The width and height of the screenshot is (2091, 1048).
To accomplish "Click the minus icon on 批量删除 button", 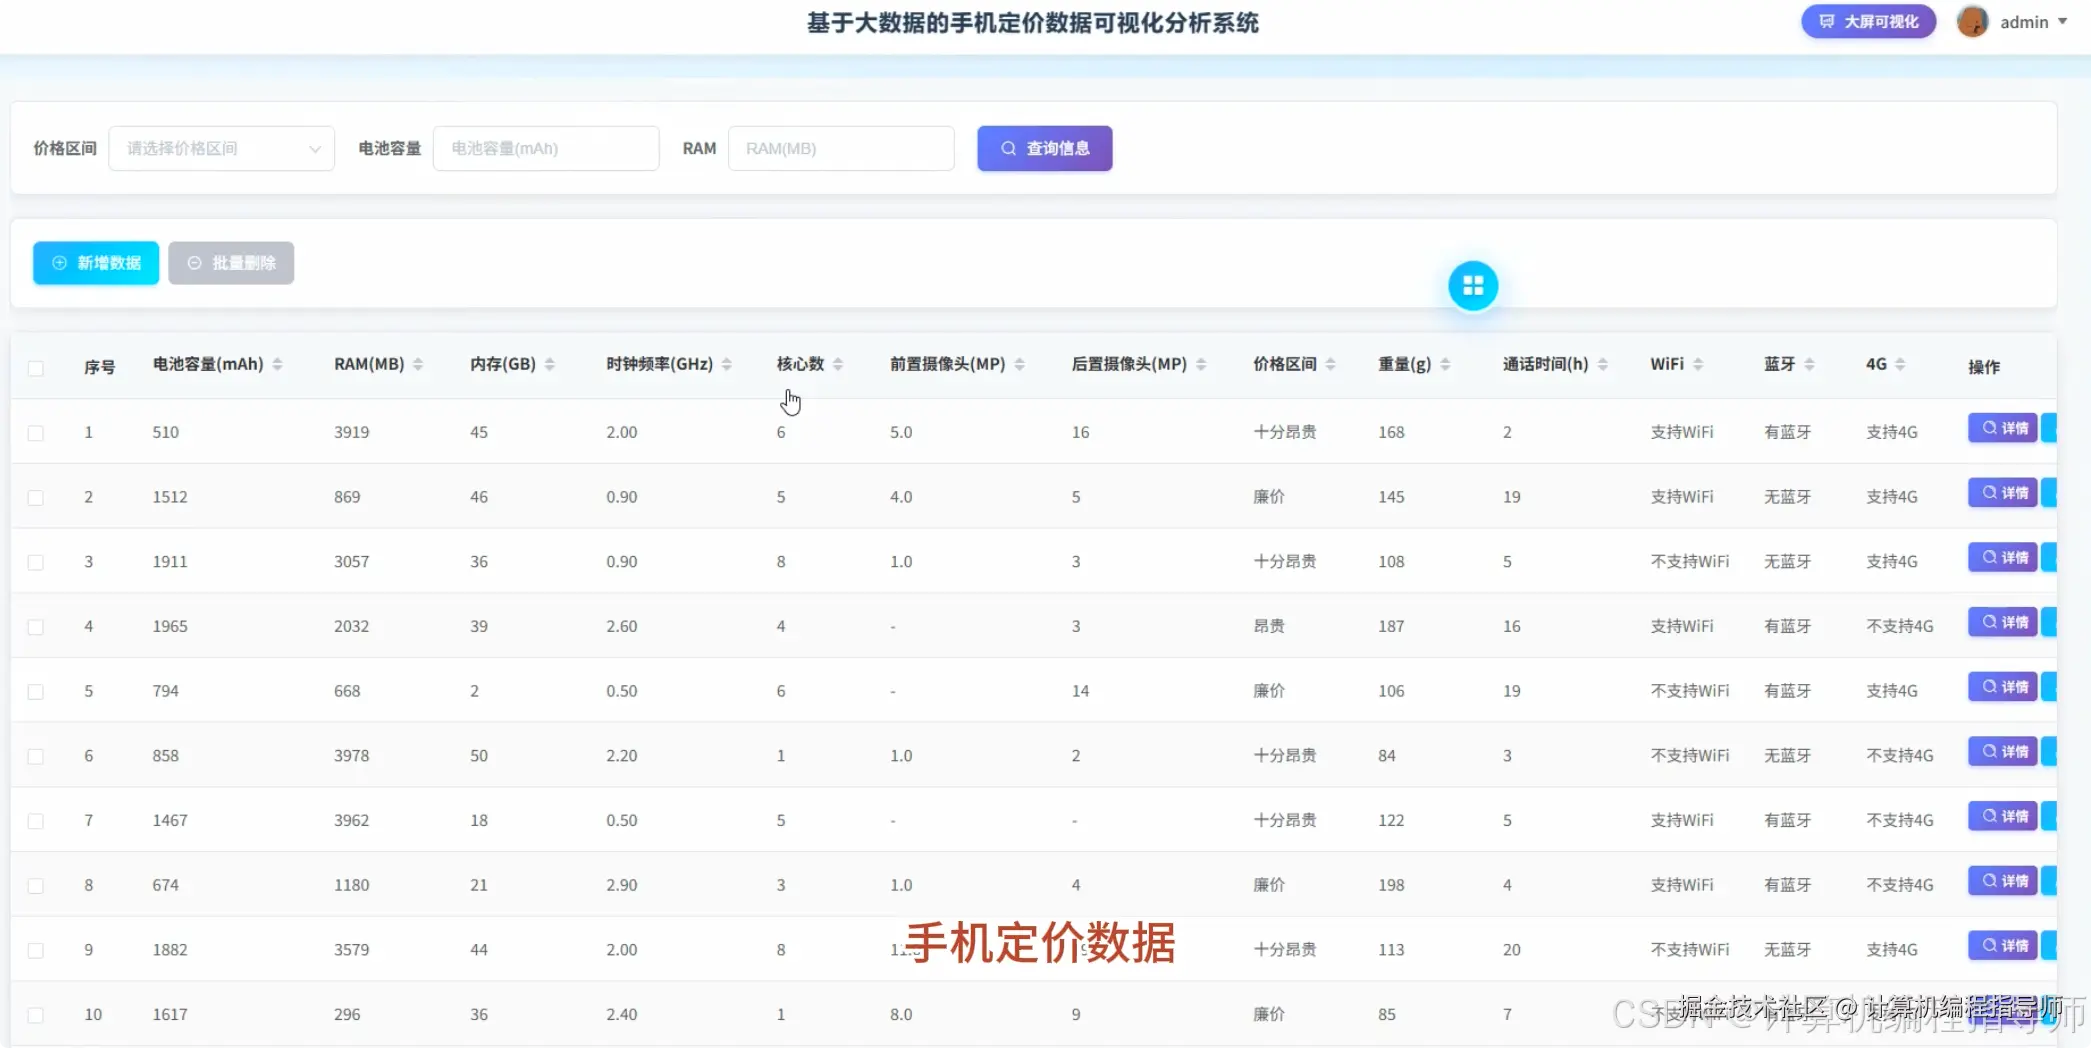I will point(194,263).
